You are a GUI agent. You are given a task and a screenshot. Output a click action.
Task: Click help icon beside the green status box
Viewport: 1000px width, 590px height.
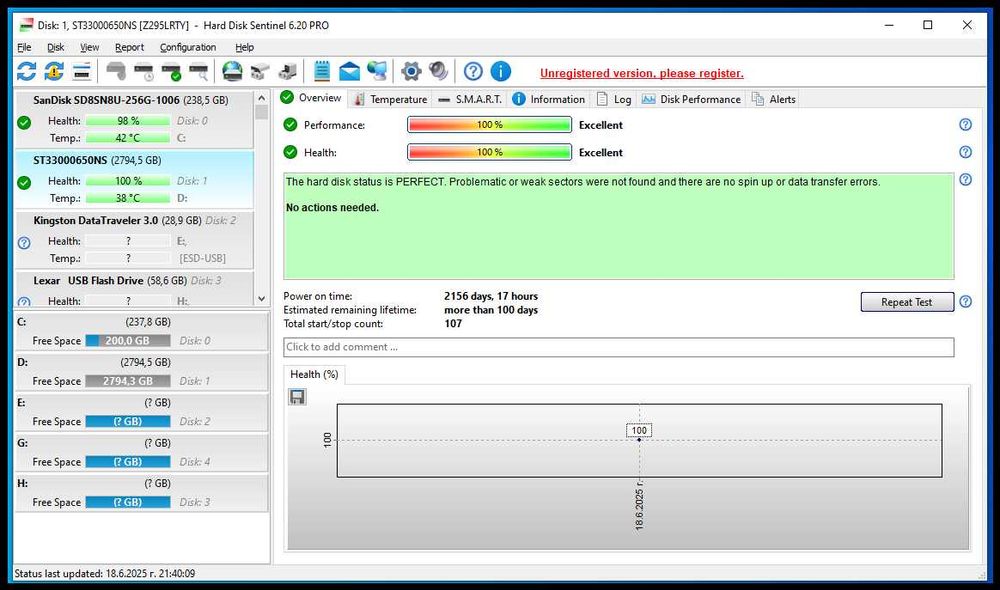coord(966,180)
